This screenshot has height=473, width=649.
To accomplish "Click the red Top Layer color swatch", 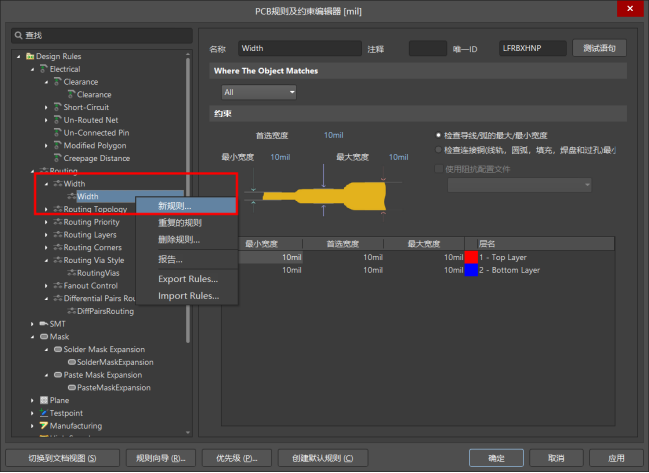I will [x=471, y=258].
